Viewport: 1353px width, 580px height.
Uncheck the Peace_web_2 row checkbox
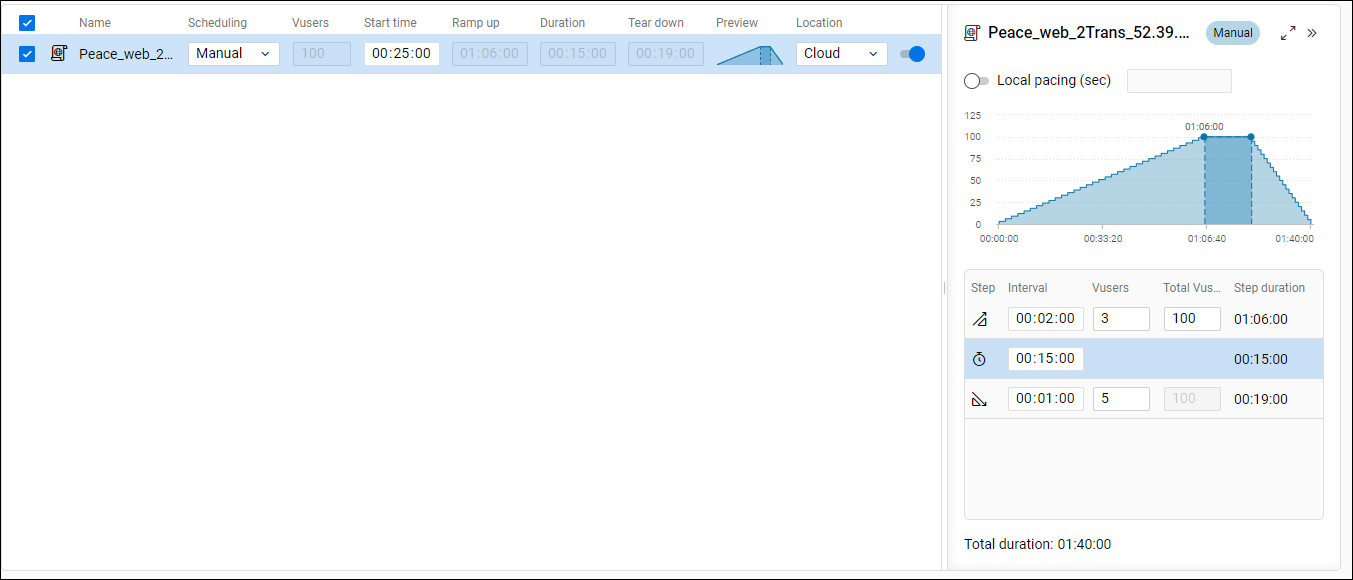click(27, 54)
